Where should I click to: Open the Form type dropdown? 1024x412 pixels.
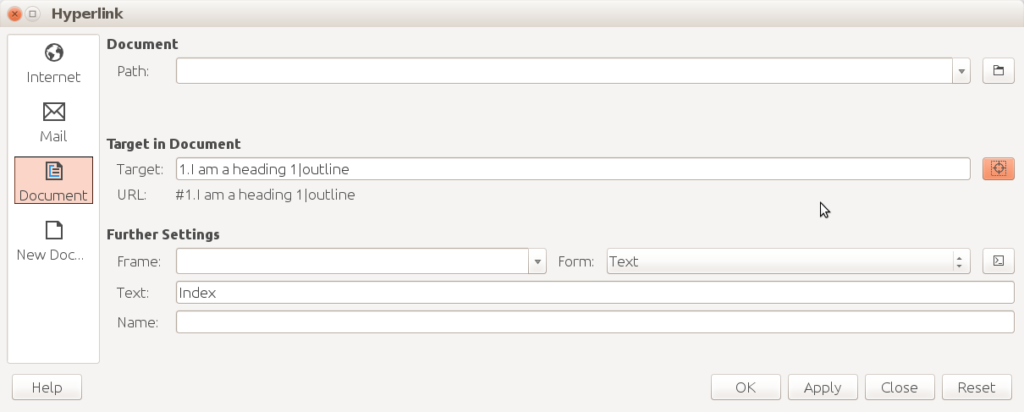pyautogui.click(x=960, y=262)
